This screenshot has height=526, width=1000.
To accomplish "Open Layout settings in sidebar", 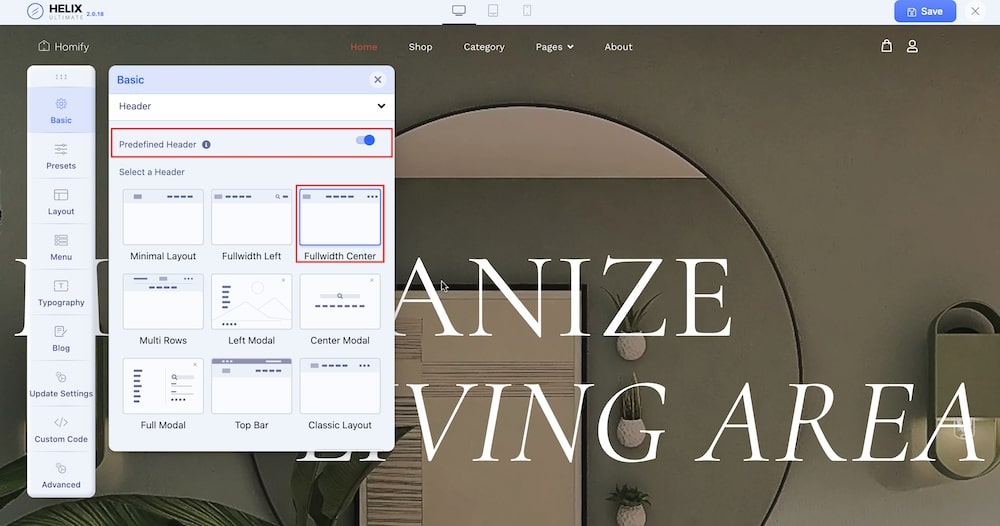I will pyautogui.click(x=61, y=201).
